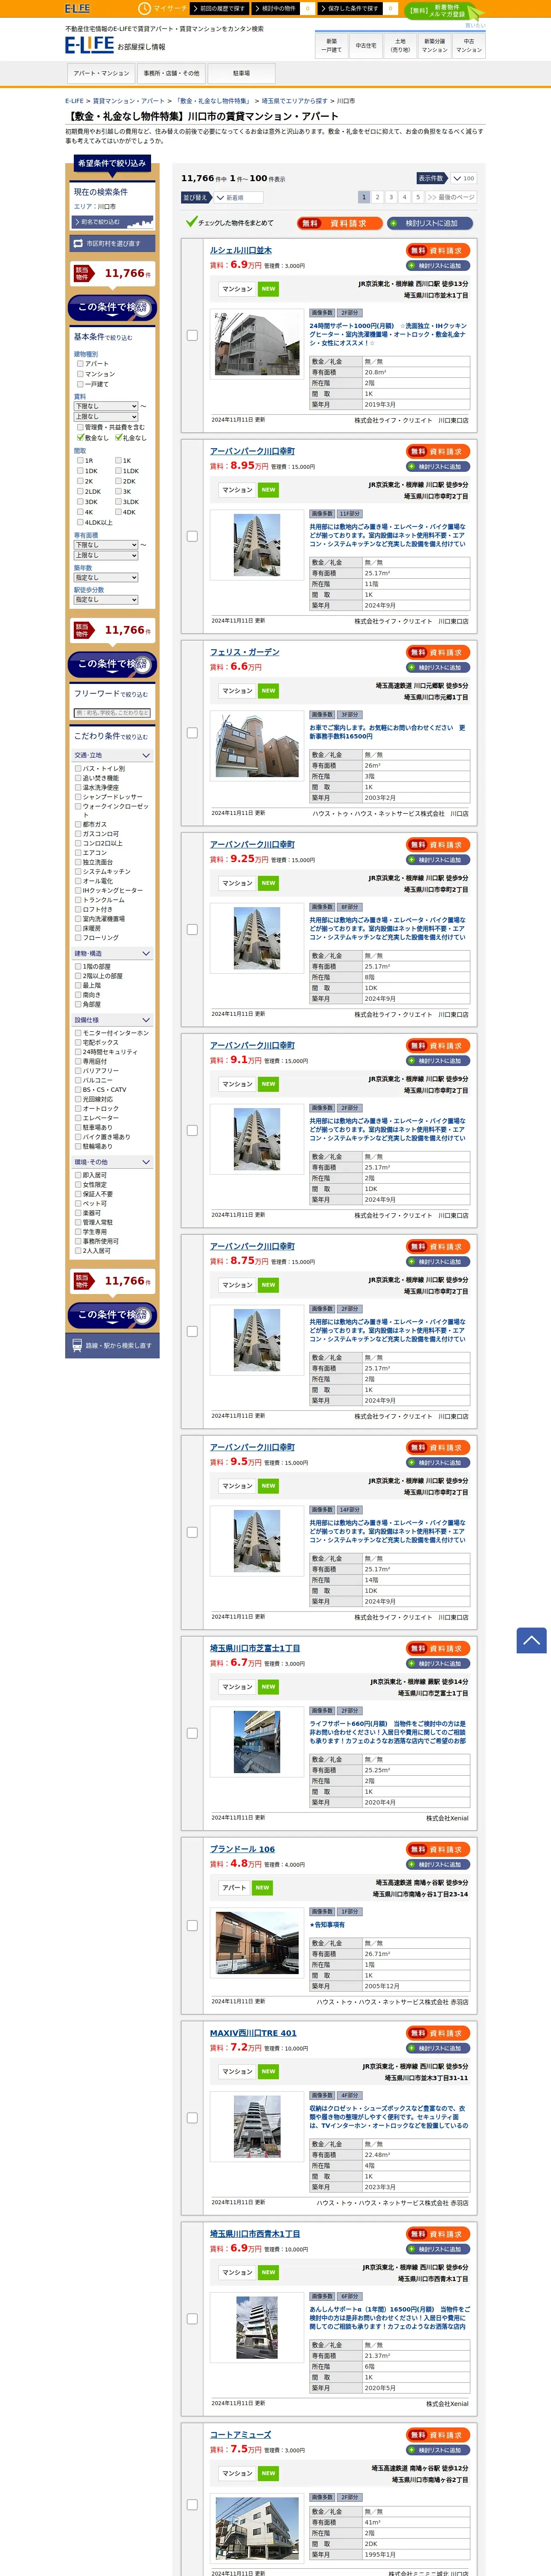This screenshot has height=2576, width=551.
Task: Click the 新着物件メルマガ登録 green banner
Action: [444, 11]
